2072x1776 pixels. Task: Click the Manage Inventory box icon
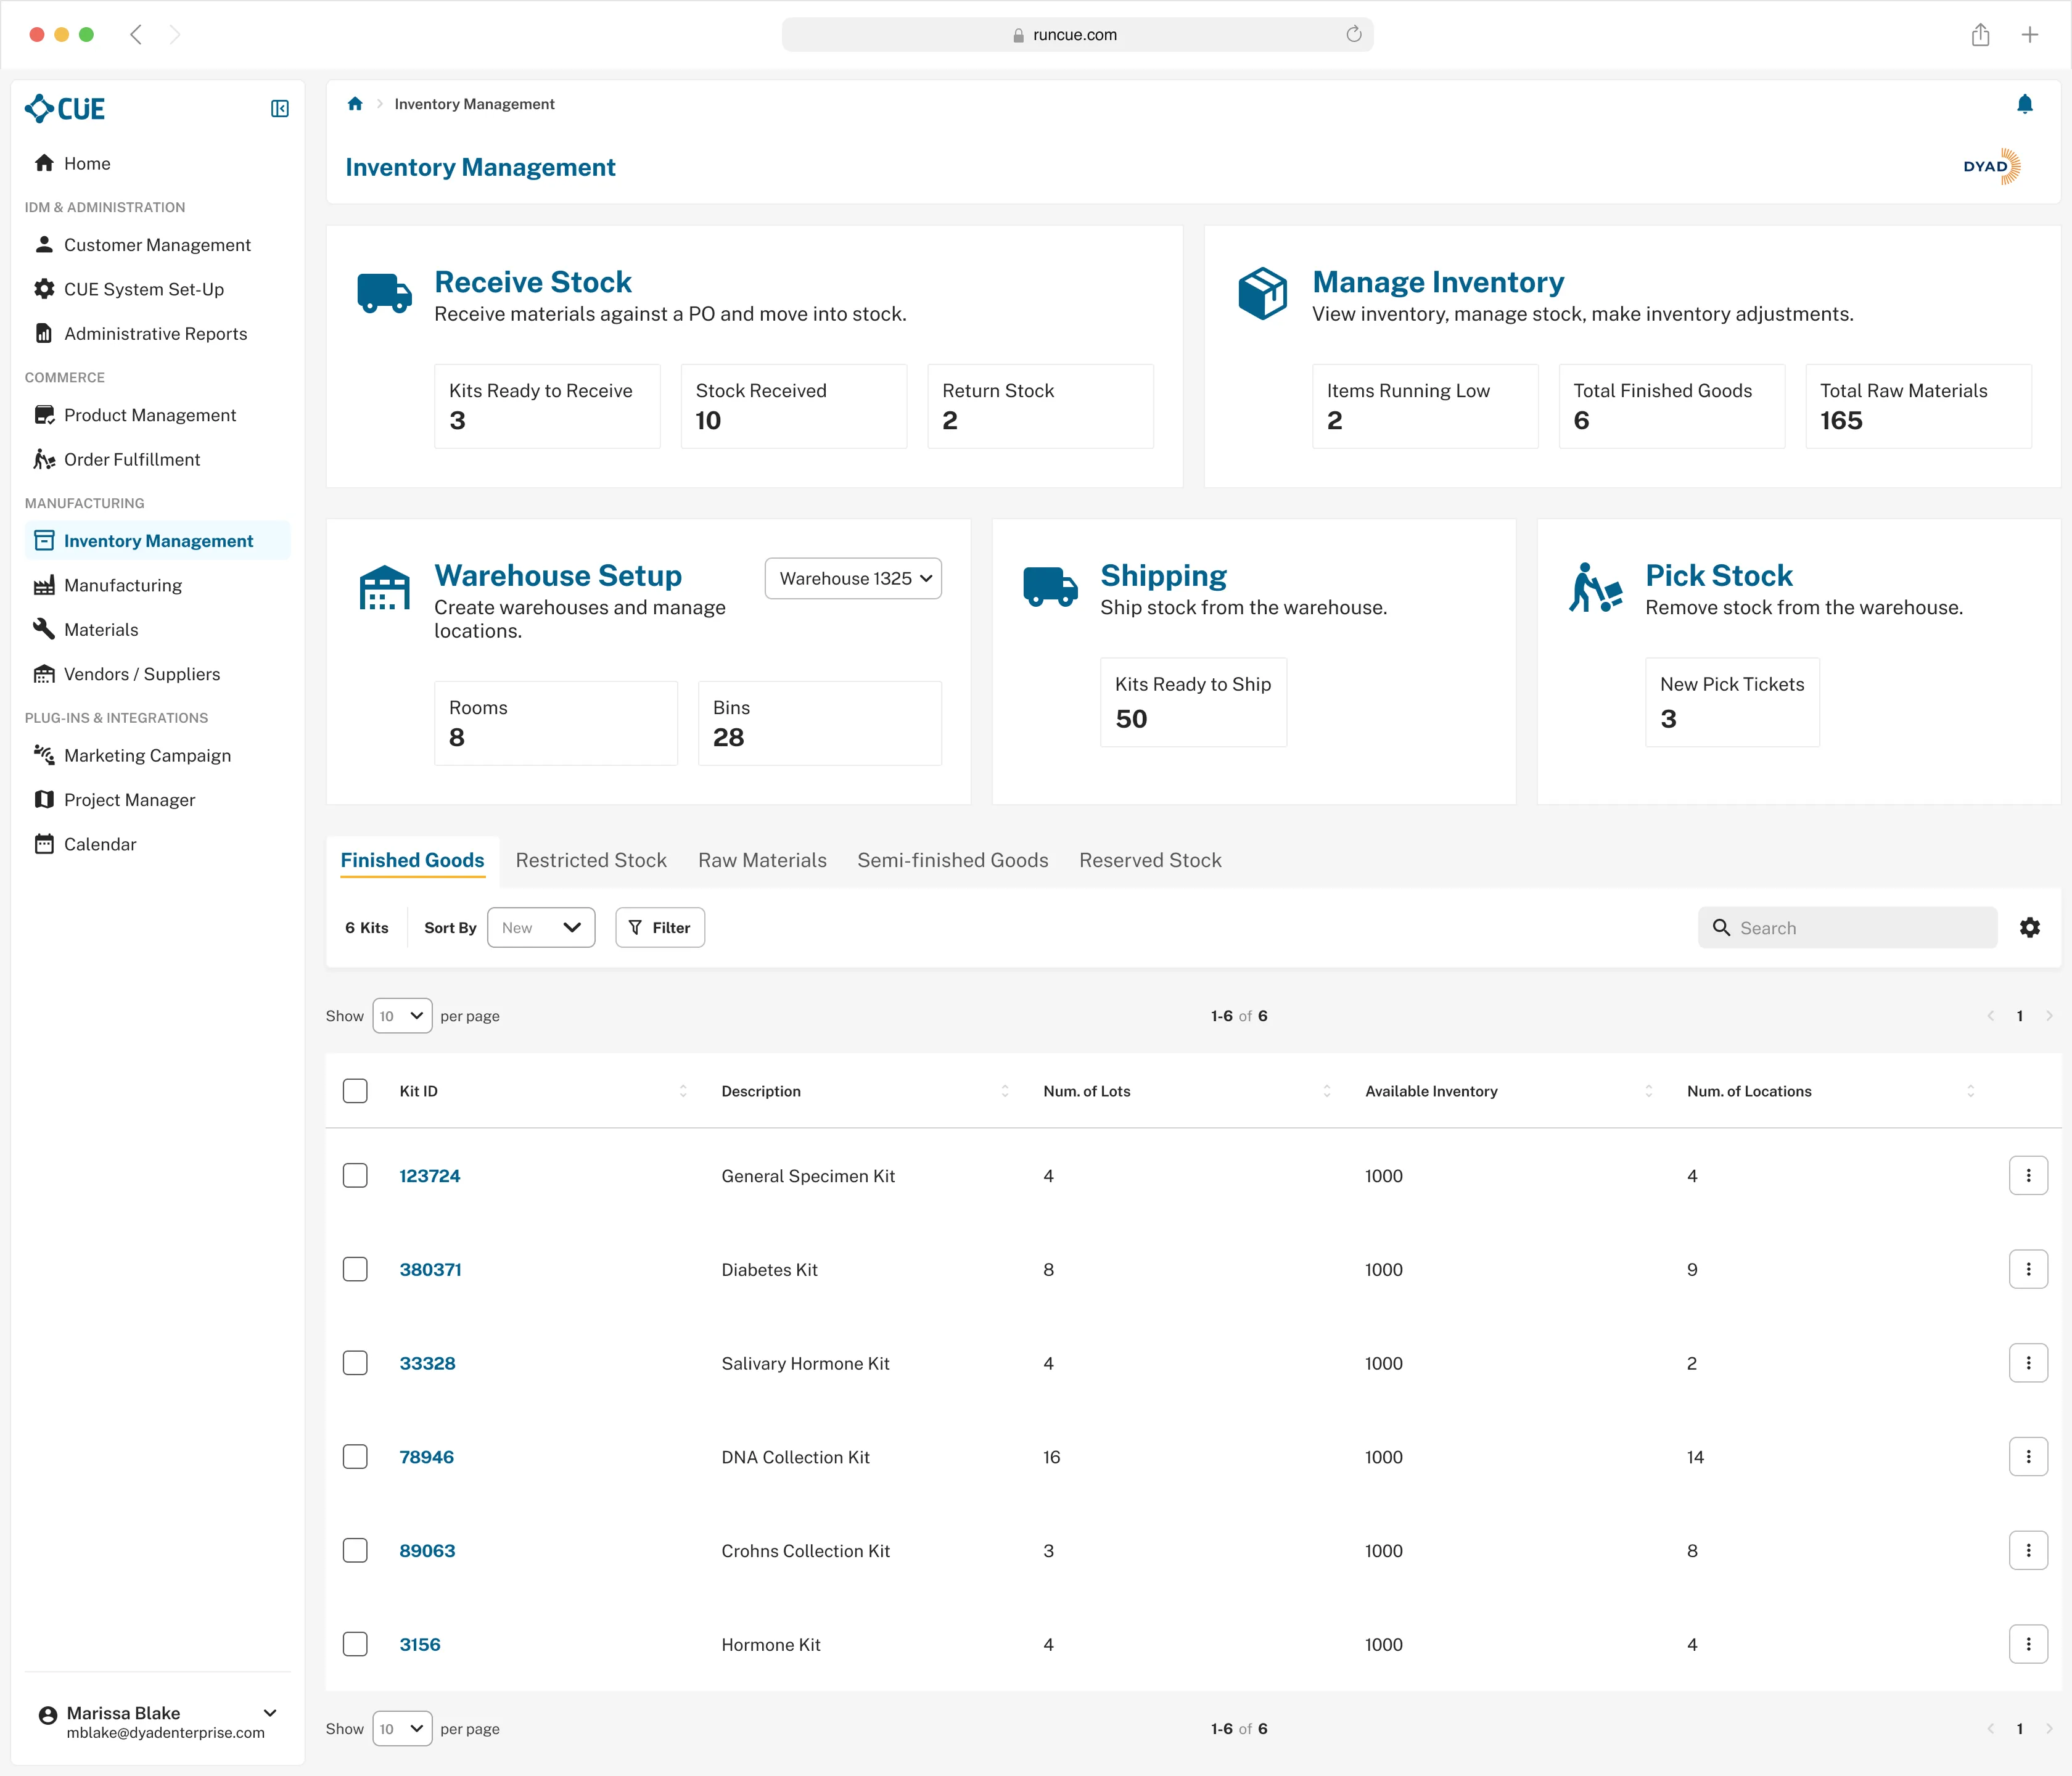pos(1262,293)
